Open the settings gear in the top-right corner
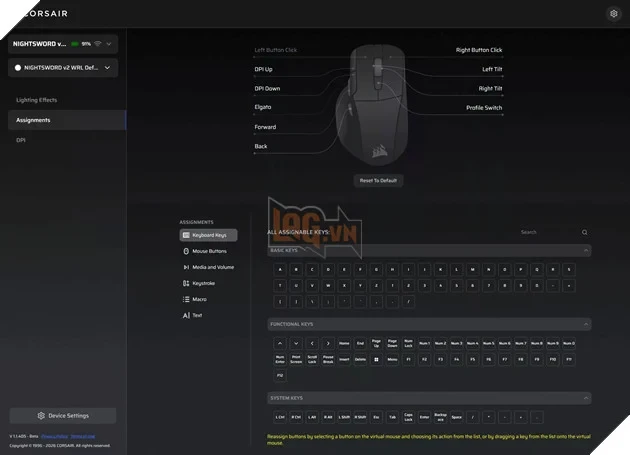 point(614,14)
